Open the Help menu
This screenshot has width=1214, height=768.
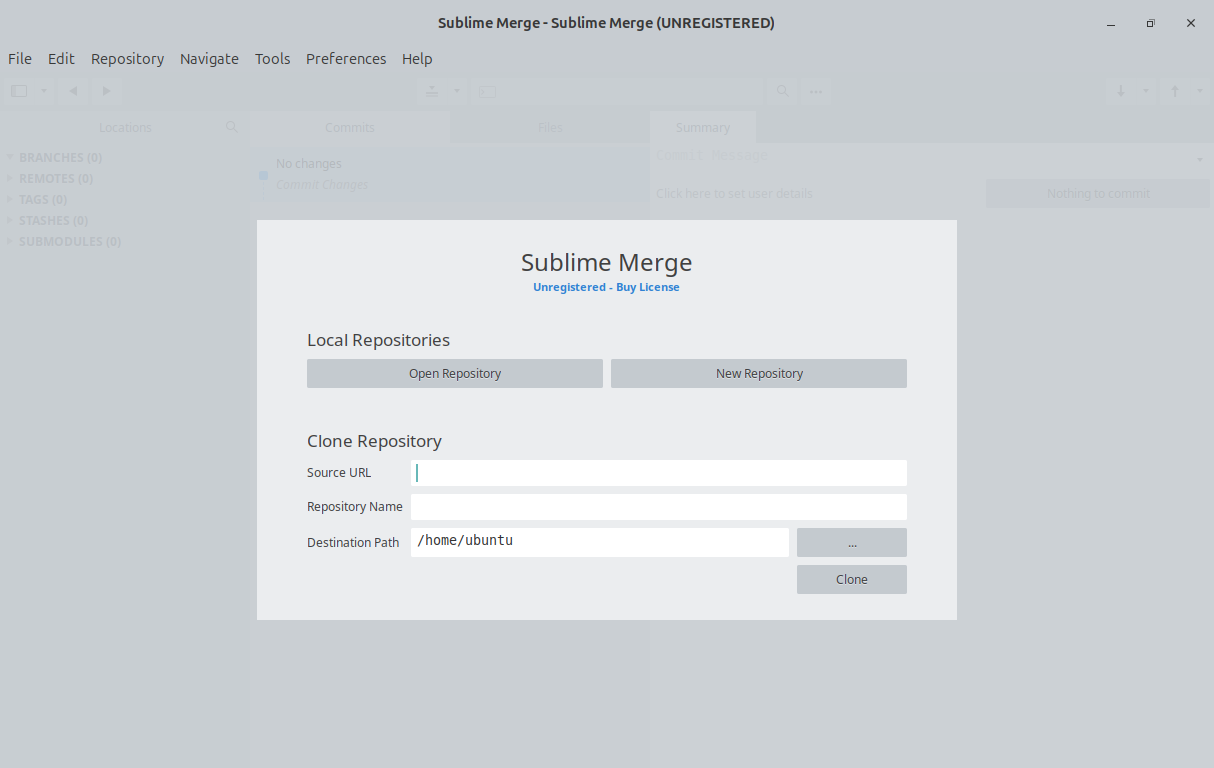[417, 58]
